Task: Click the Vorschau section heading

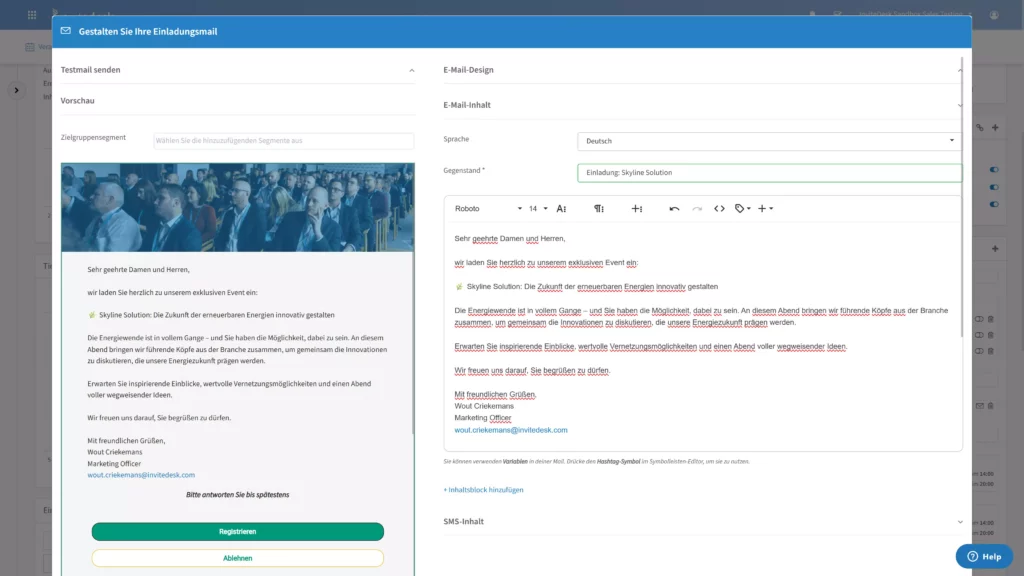Action: [x=77, y=101]
